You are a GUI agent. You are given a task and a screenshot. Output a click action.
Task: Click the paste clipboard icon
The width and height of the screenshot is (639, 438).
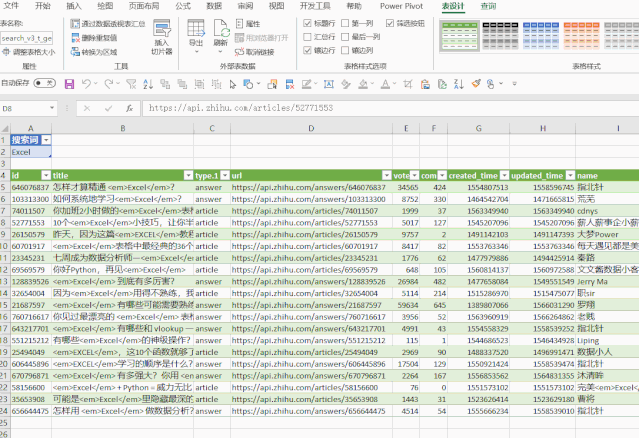click(425, 84)
